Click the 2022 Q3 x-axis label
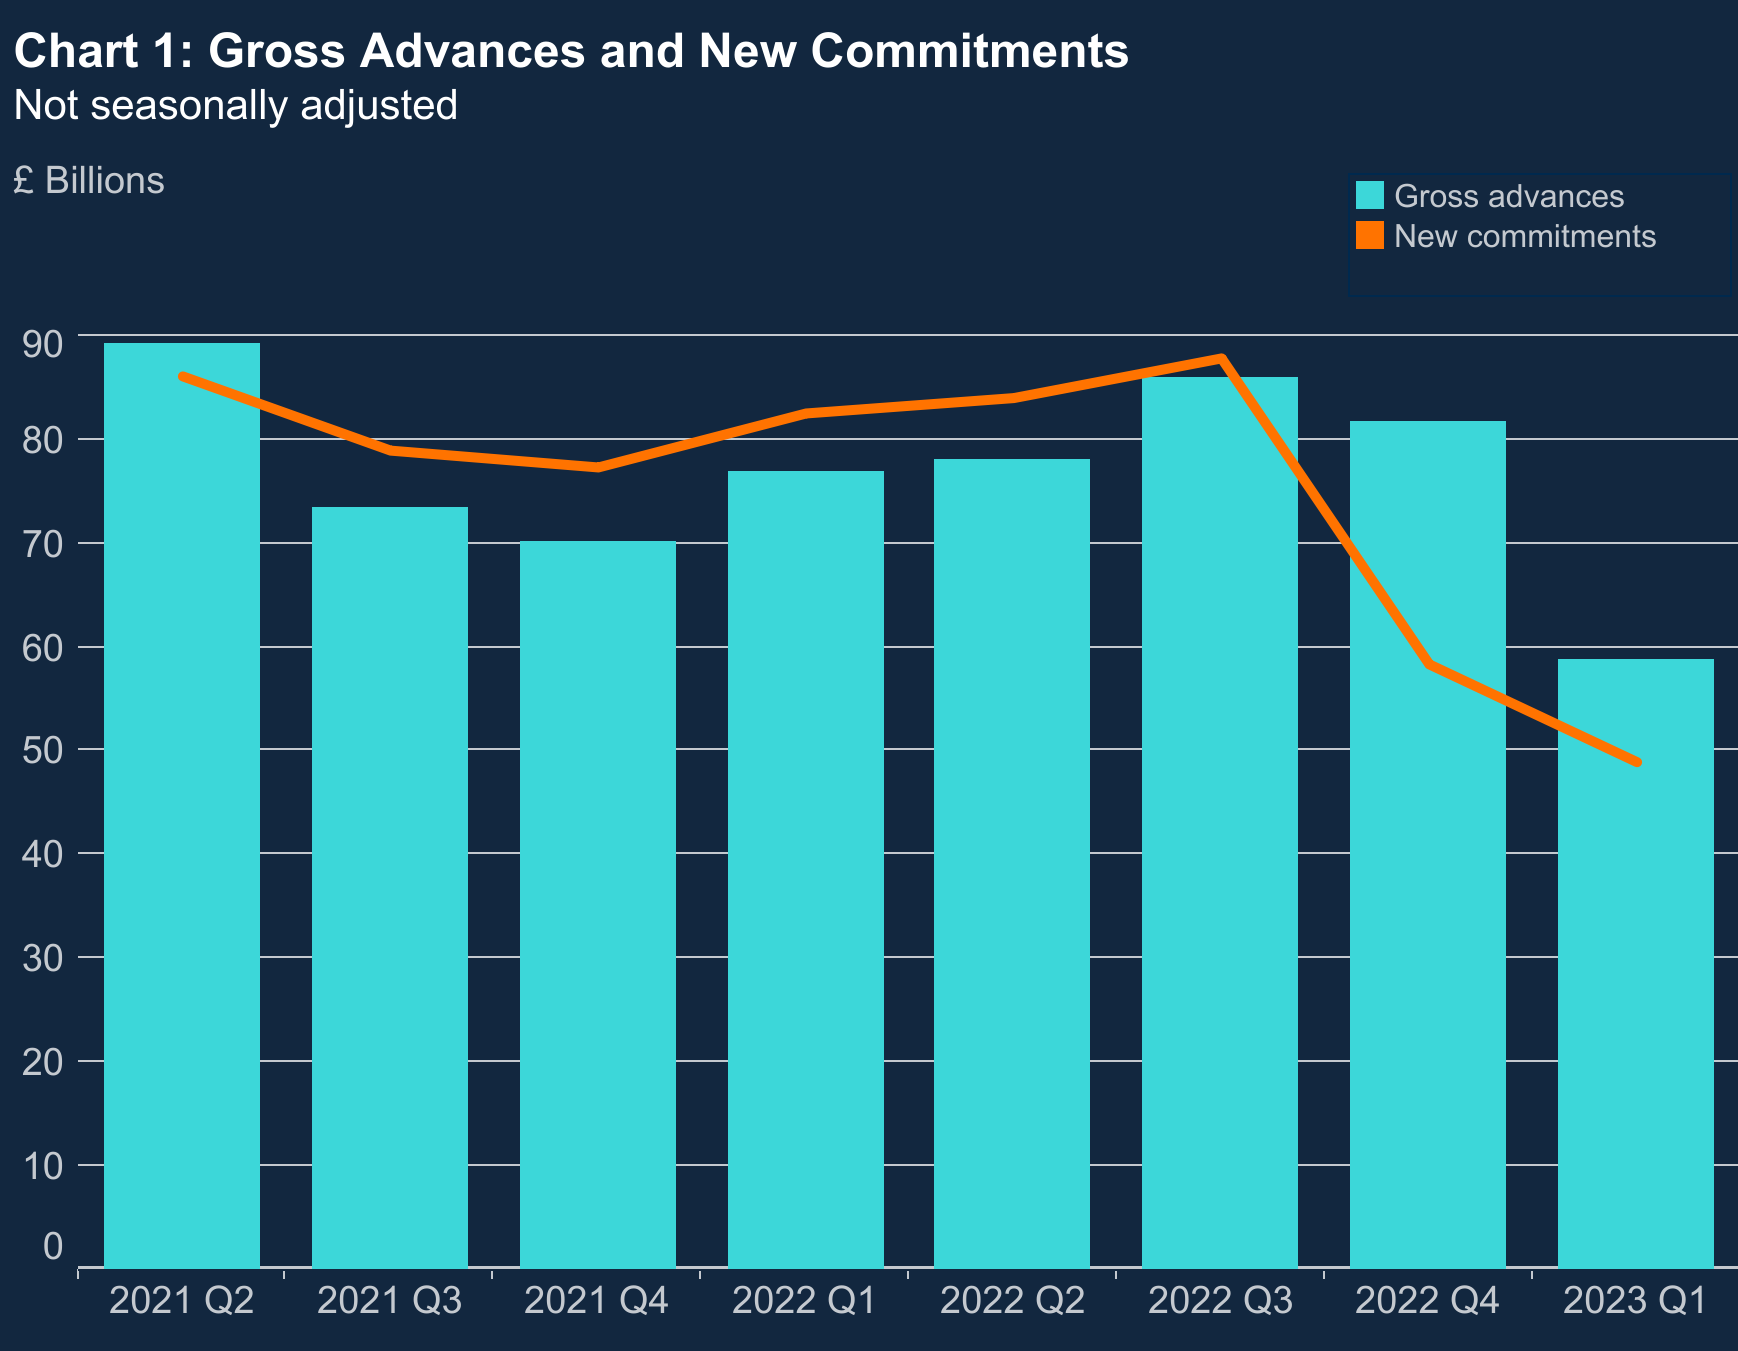The image size is (1738, 1351). point(1220,1301)
